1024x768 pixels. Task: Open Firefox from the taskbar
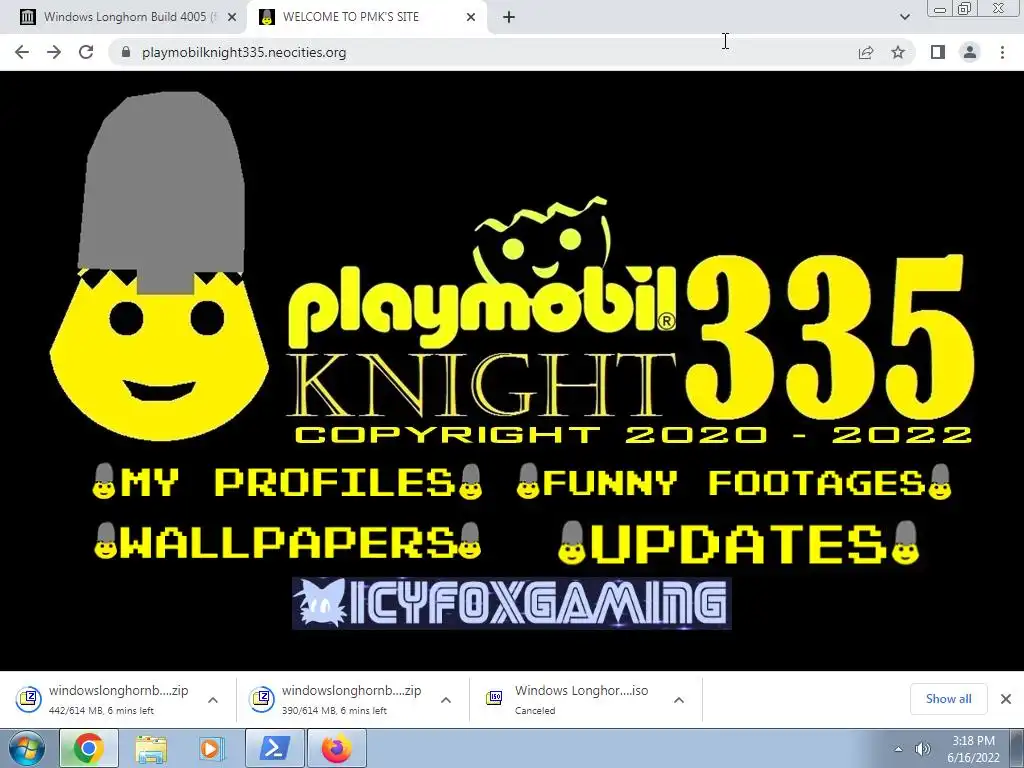(x=336, y=748)
